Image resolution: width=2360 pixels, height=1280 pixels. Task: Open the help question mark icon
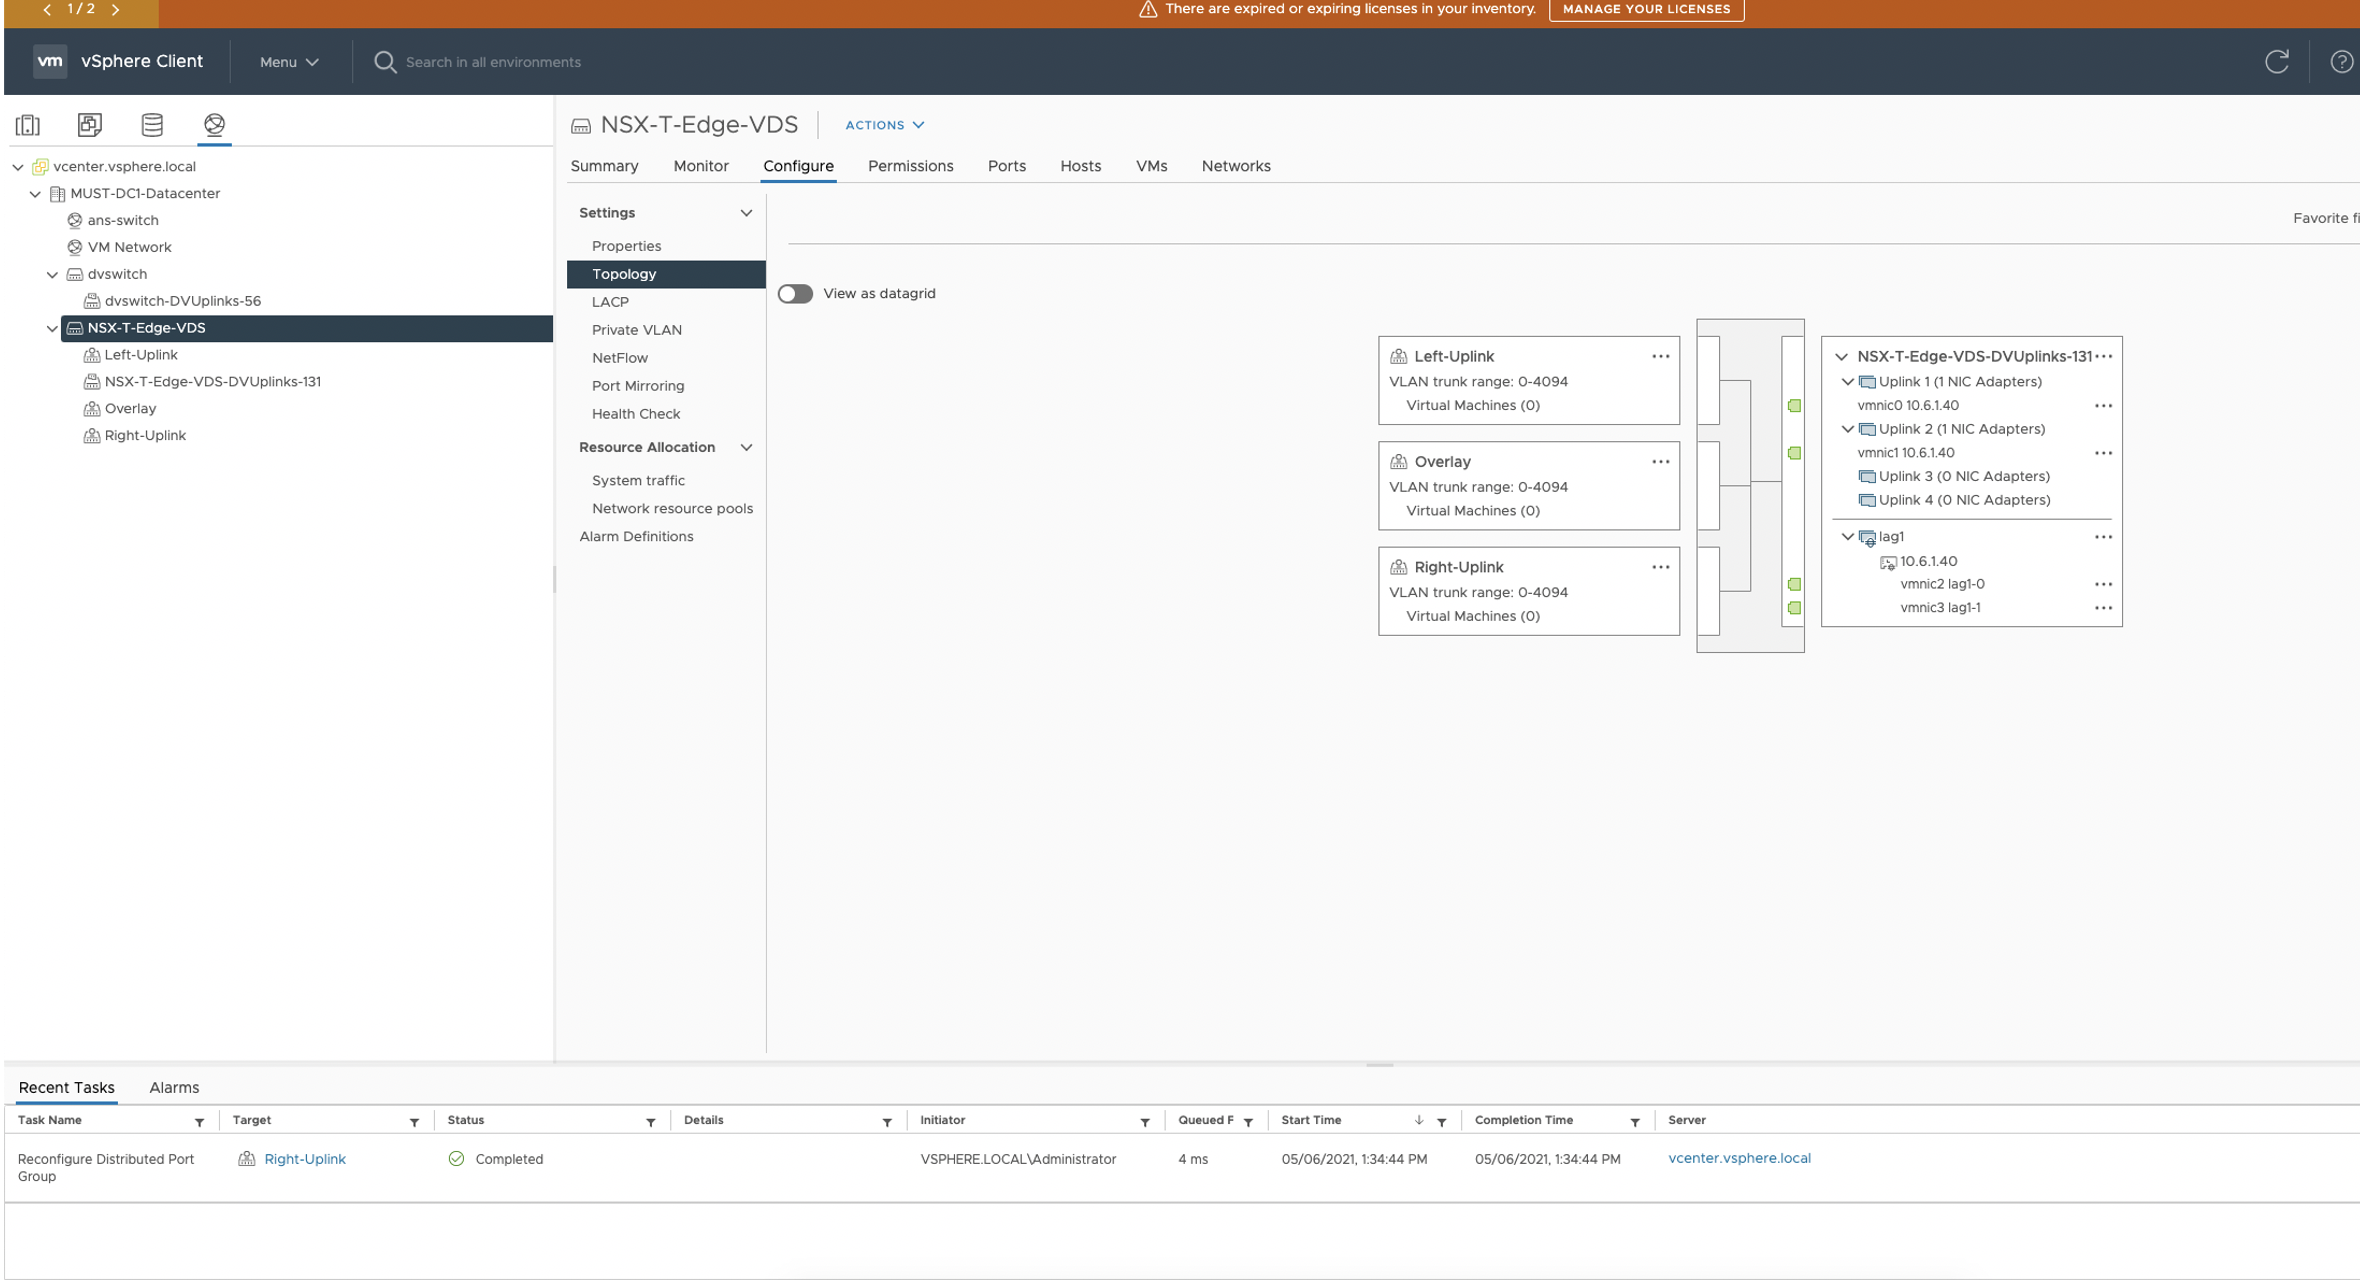pos(2341,62)
